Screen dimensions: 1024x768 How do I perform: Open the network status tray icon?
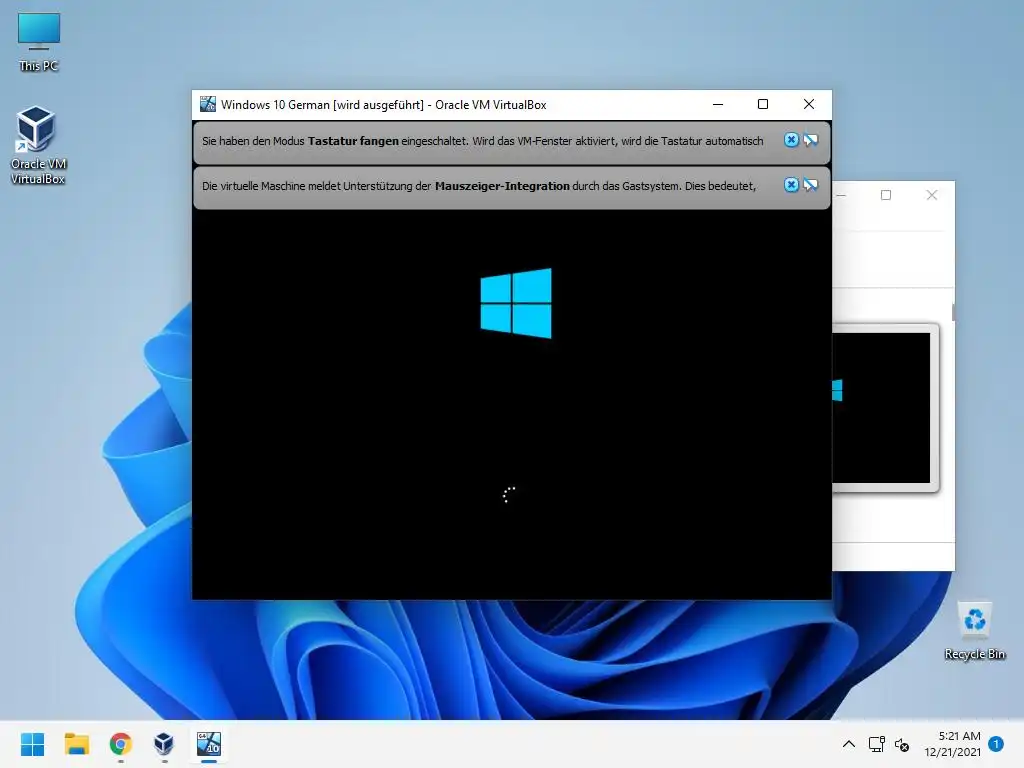click(876, 744)
